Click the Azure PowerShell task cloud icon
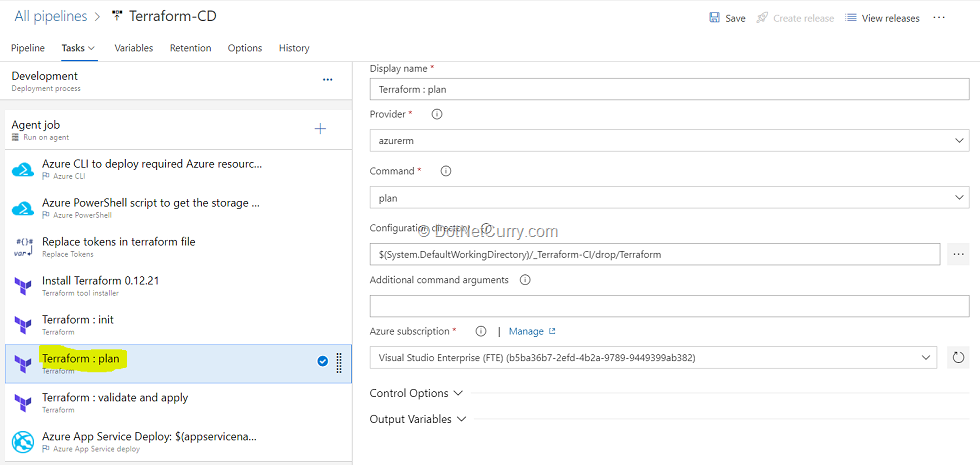This screenshot has width=980, height=465. 22,208
